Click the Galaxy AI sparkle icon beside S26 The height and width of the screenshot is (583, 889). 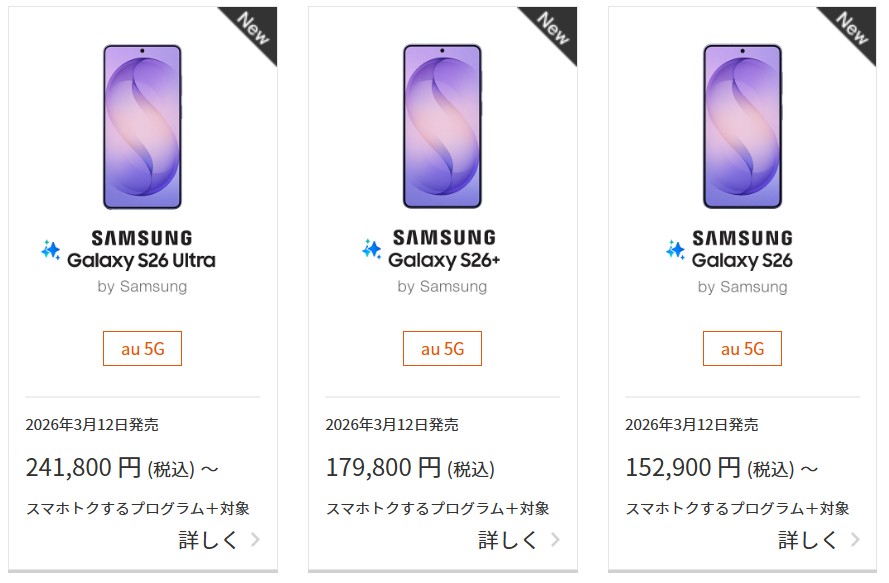[675, 250]
